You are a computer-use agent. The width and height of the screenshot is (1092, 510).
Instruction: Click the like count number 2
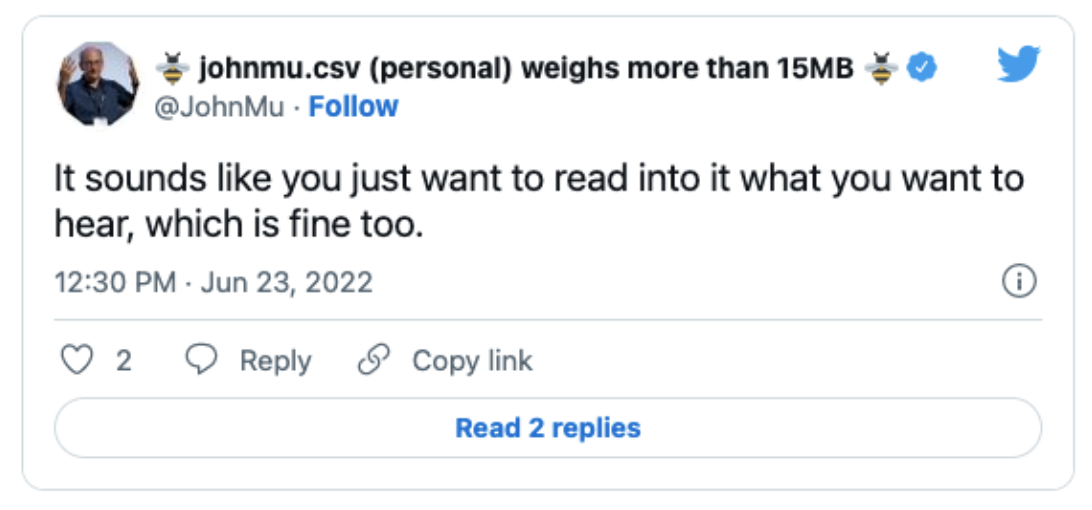click(123, 360)
